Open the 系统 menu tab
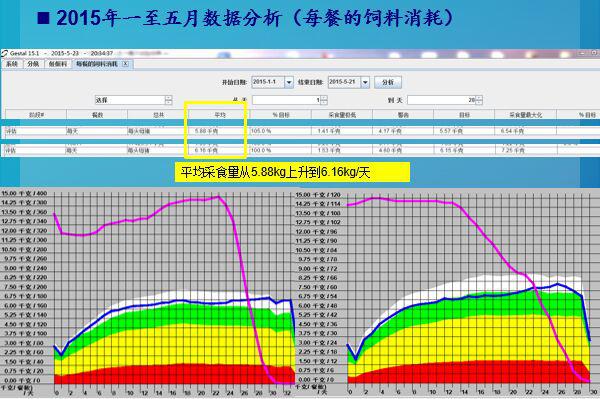The image size is (600, 399). pos(12,64)
